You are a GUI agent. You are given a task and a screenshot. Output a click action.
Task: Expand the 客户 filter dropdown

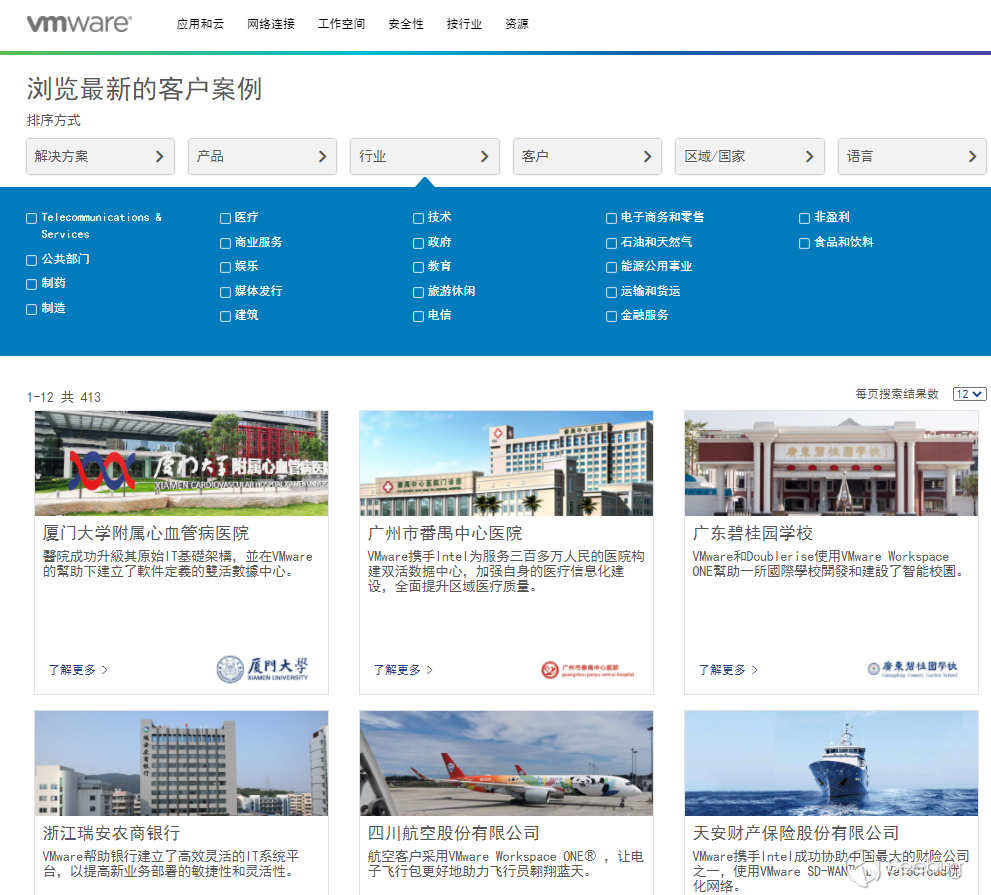587,156
